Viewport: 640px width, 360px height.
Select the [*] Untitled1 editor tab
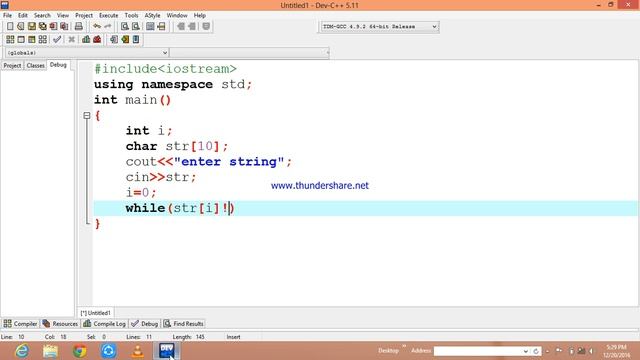[96, 313]
